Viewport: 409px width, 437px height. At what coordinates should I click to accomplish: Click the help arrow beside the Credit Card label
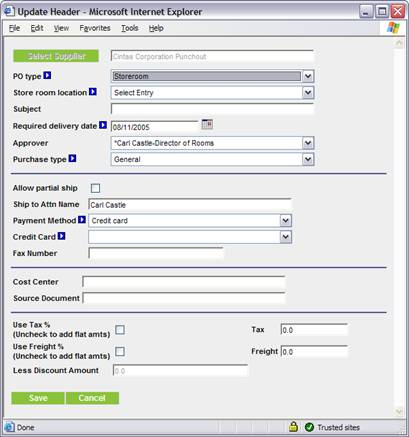point(61,236)
